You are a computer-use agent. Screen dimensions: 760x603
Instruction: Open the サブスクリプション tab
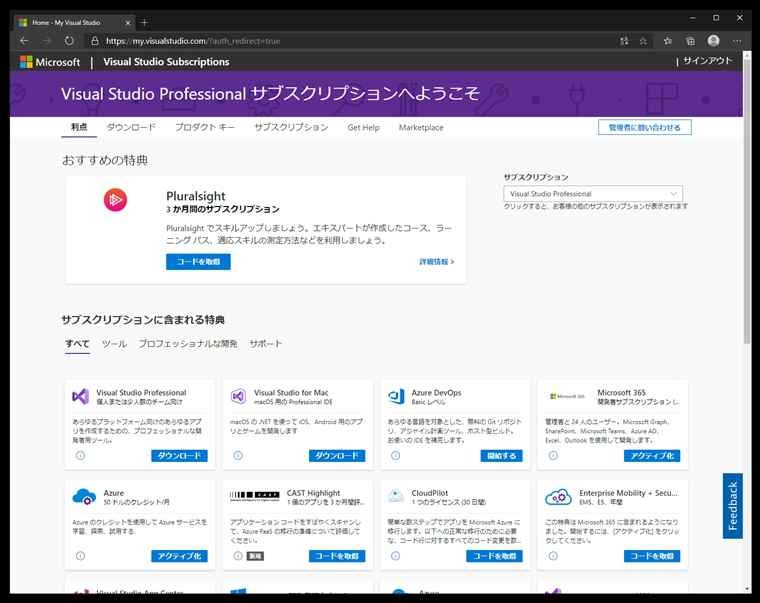tap(291, 127)
